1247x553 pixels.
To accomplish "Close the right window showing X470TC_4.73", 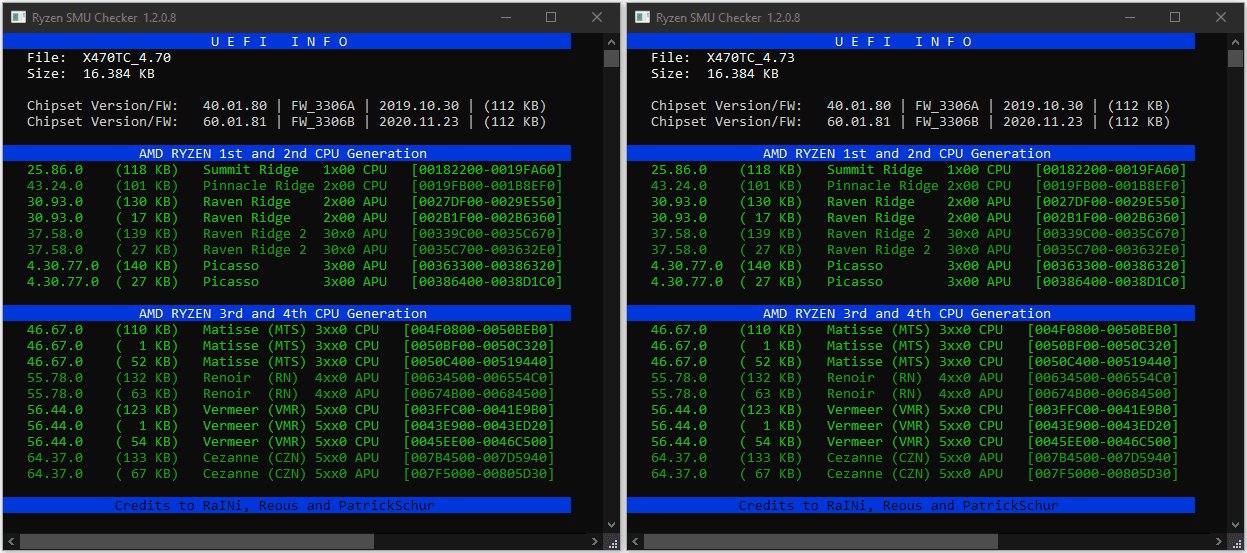I will 1221,17.
